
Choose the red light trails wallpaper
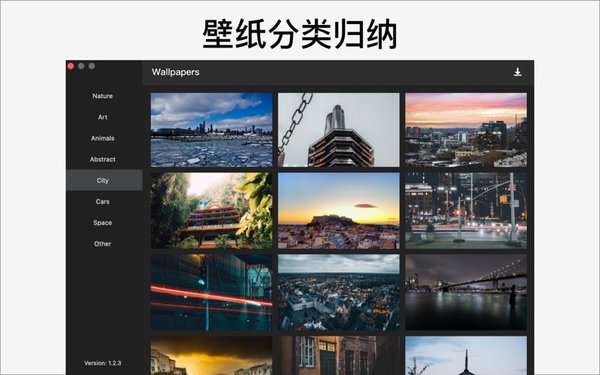click(211, 292)
